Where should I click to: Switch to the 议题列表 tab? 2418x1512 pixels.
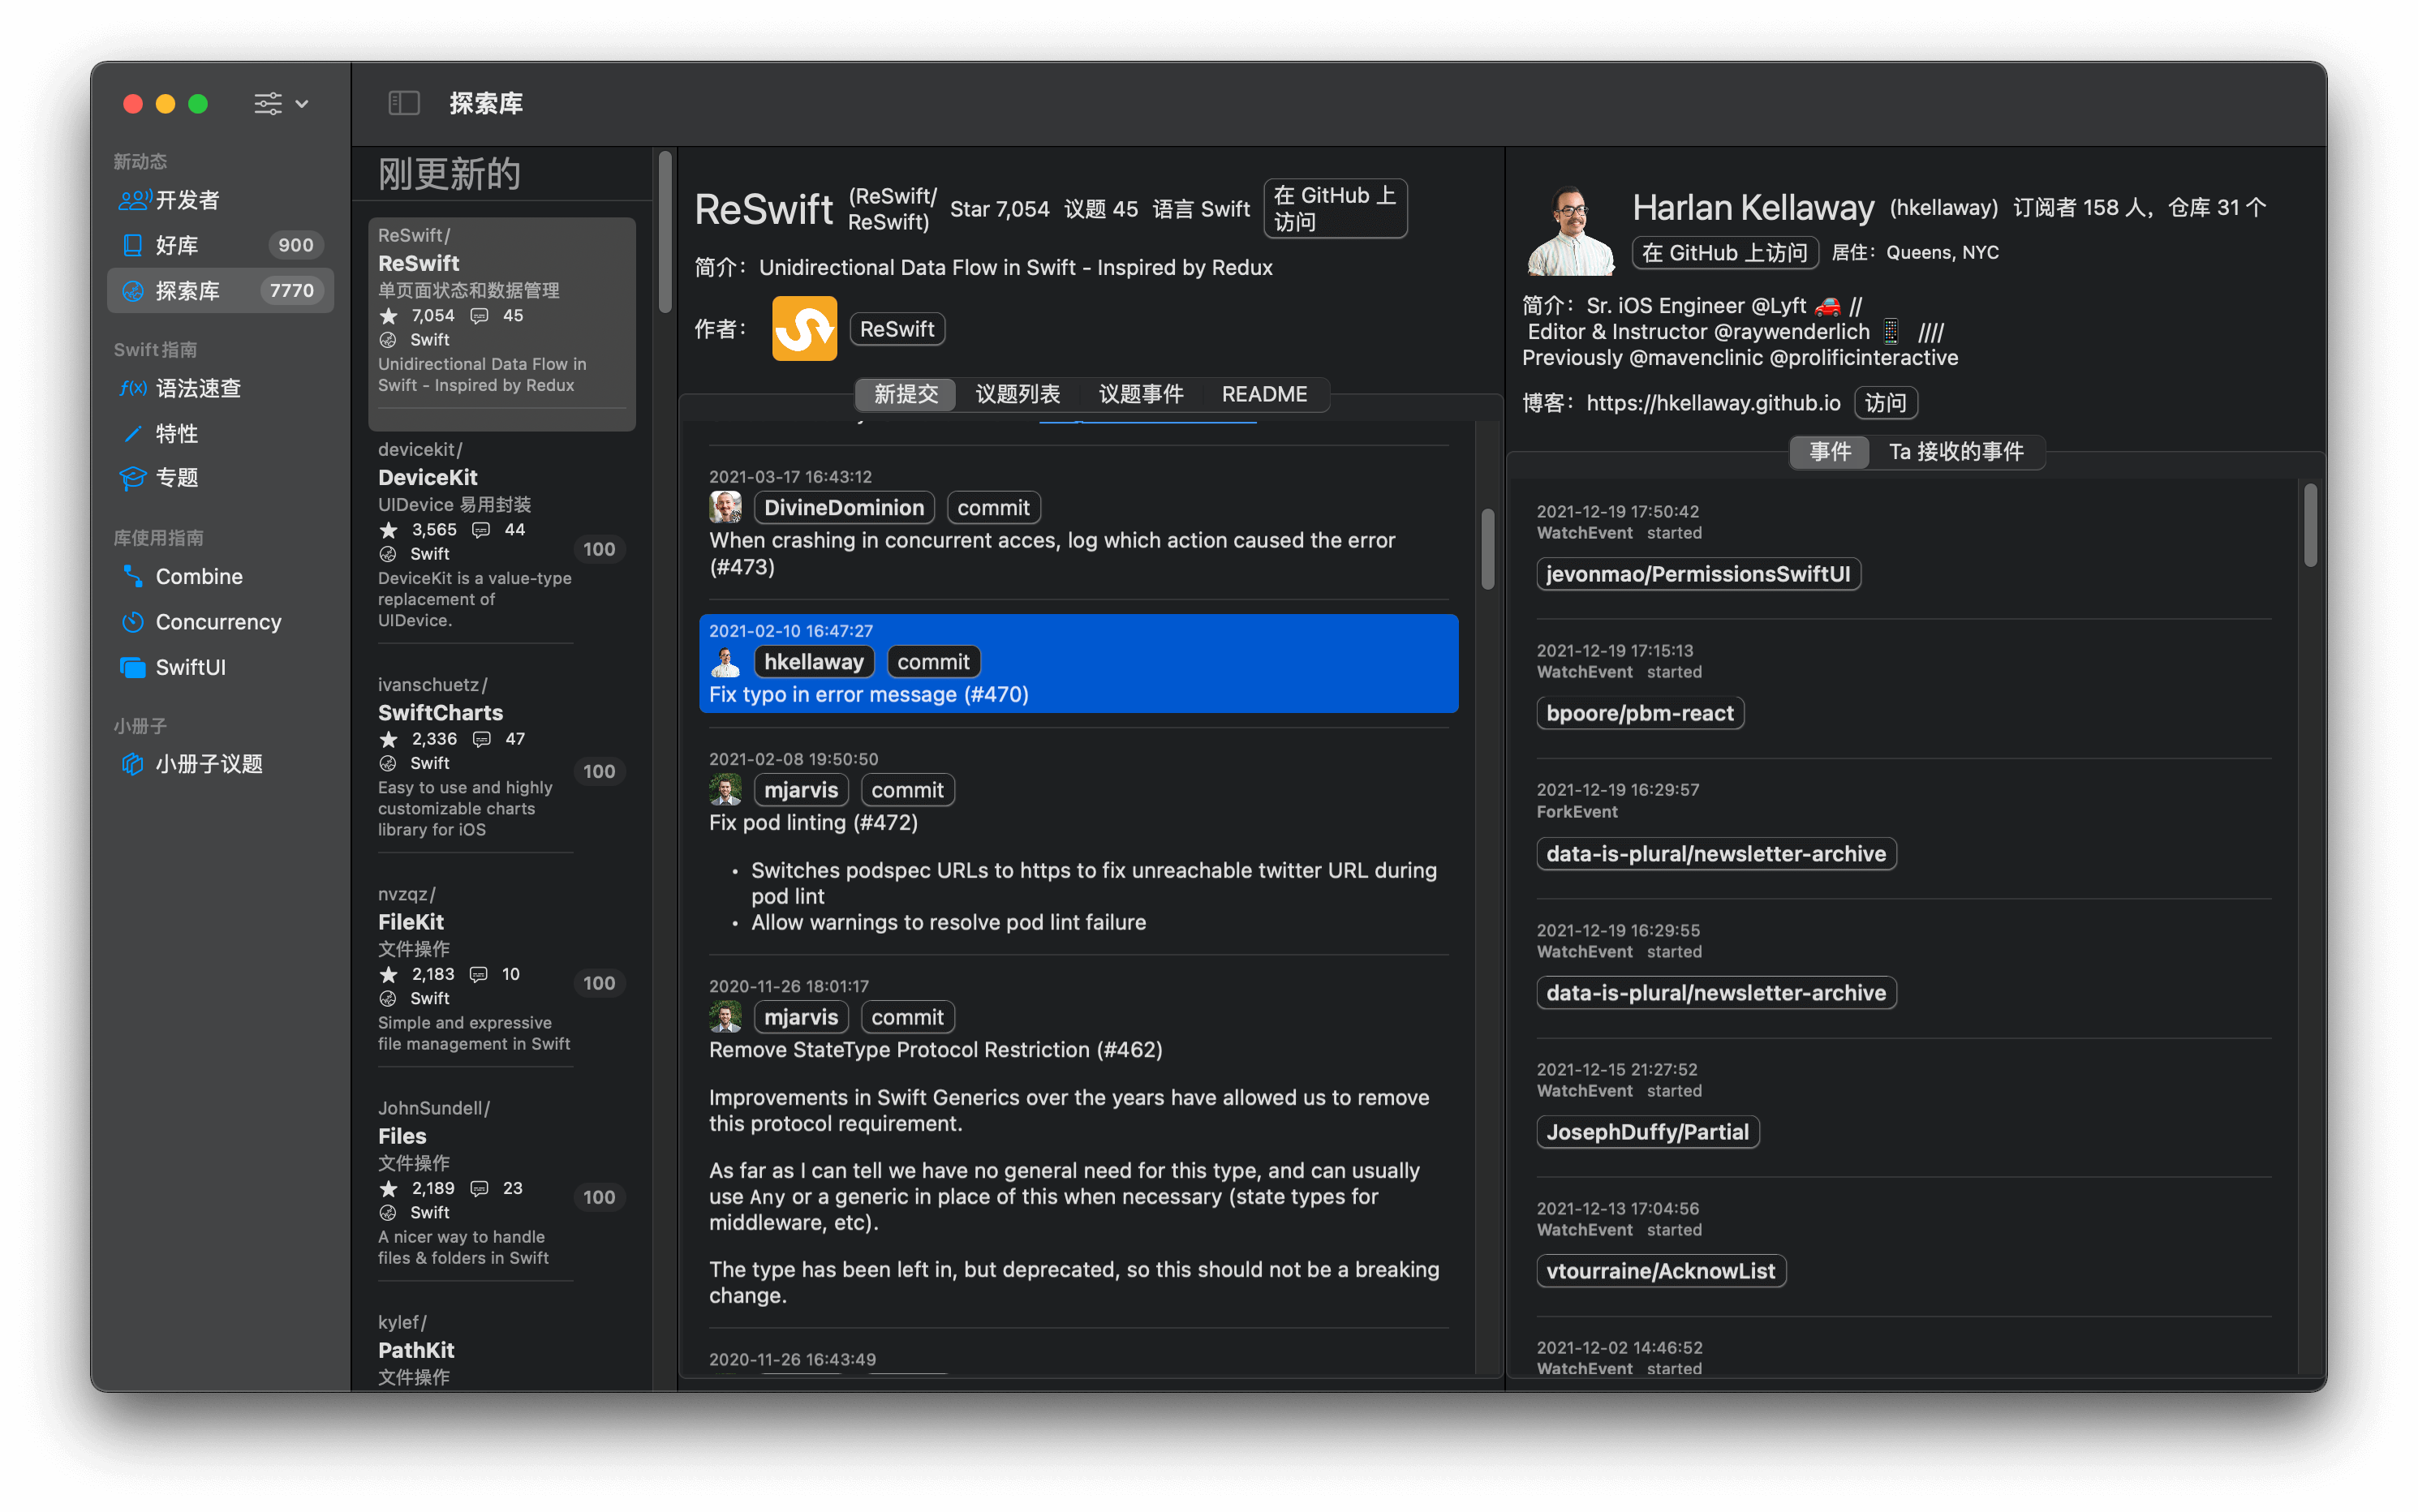pyautogui.click(x=1017, y=394)
